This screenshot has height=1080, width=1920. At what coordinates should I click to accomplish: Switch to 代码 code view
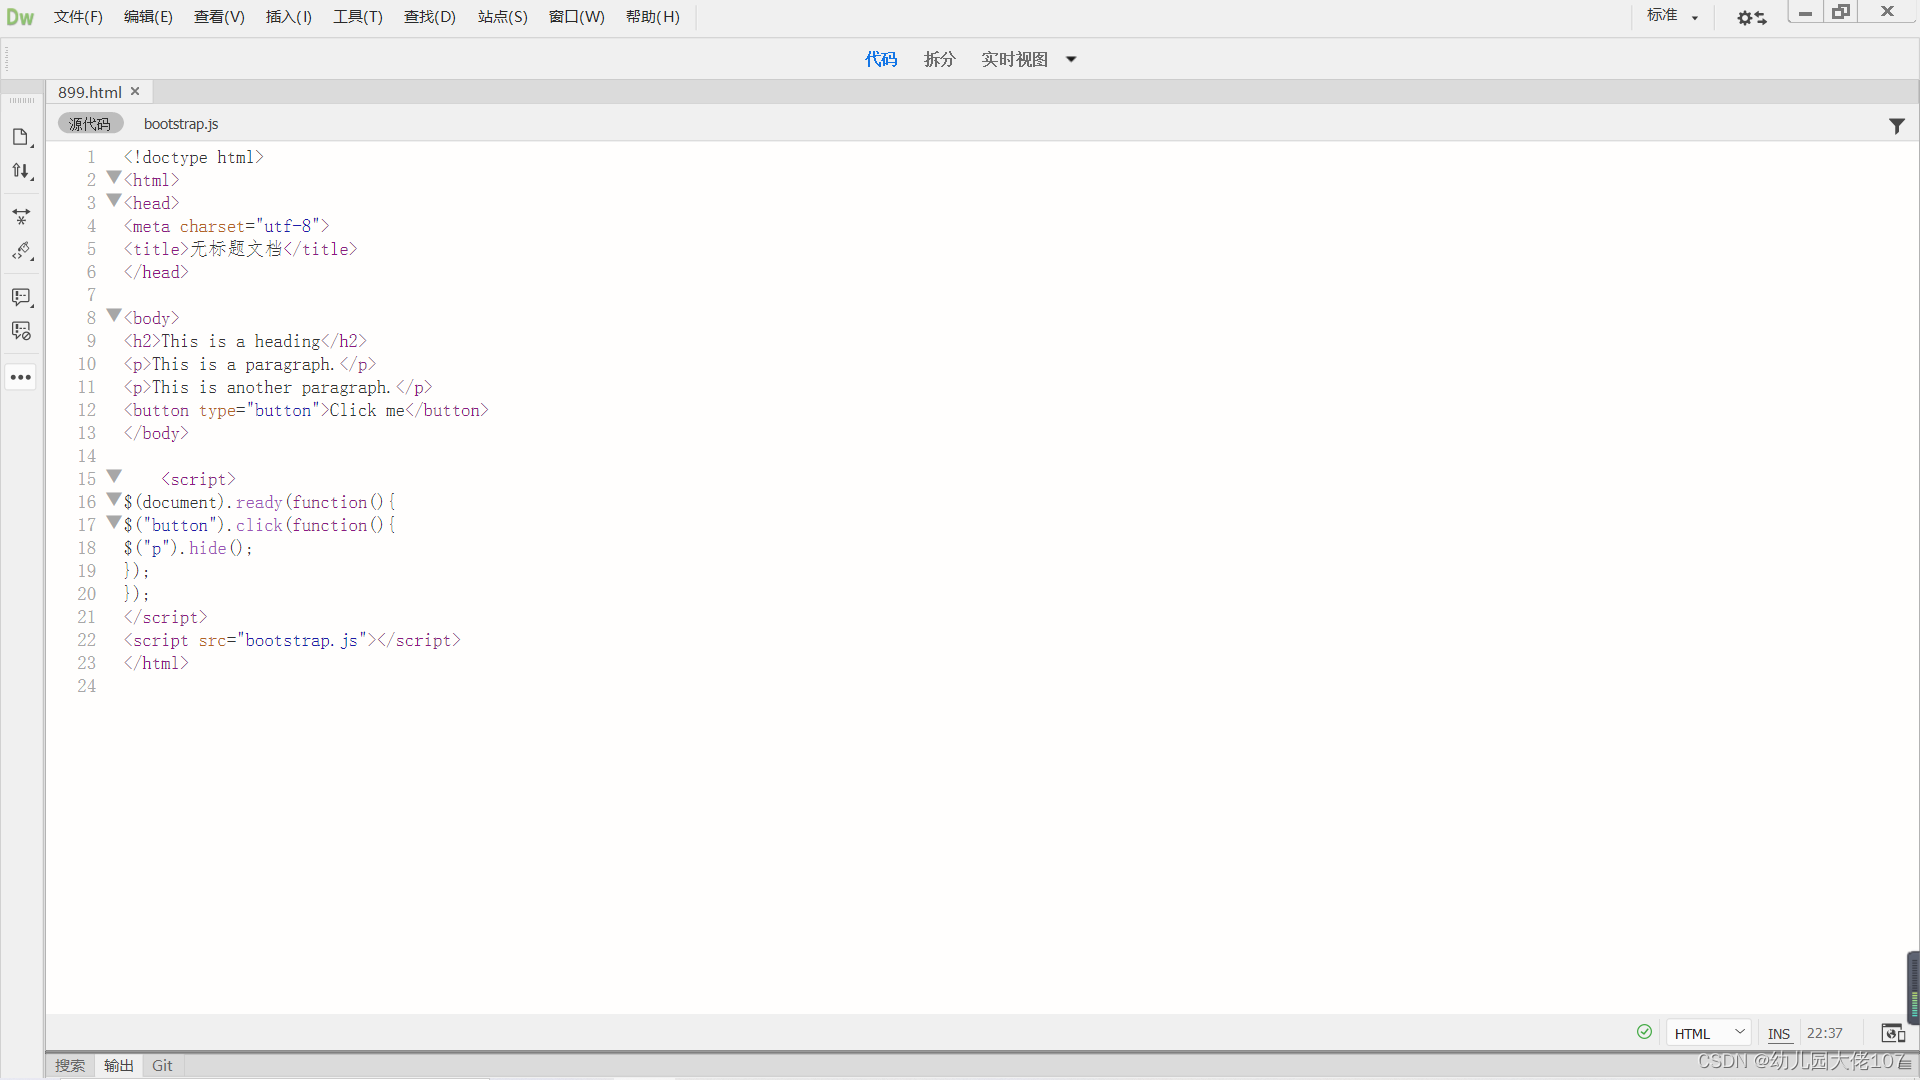[x=881, y=59]
